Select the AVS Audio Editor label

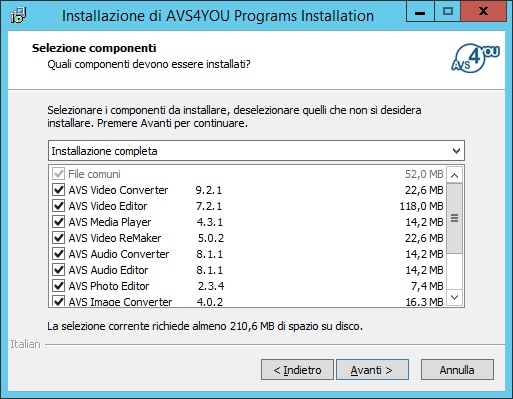(108, 270)
